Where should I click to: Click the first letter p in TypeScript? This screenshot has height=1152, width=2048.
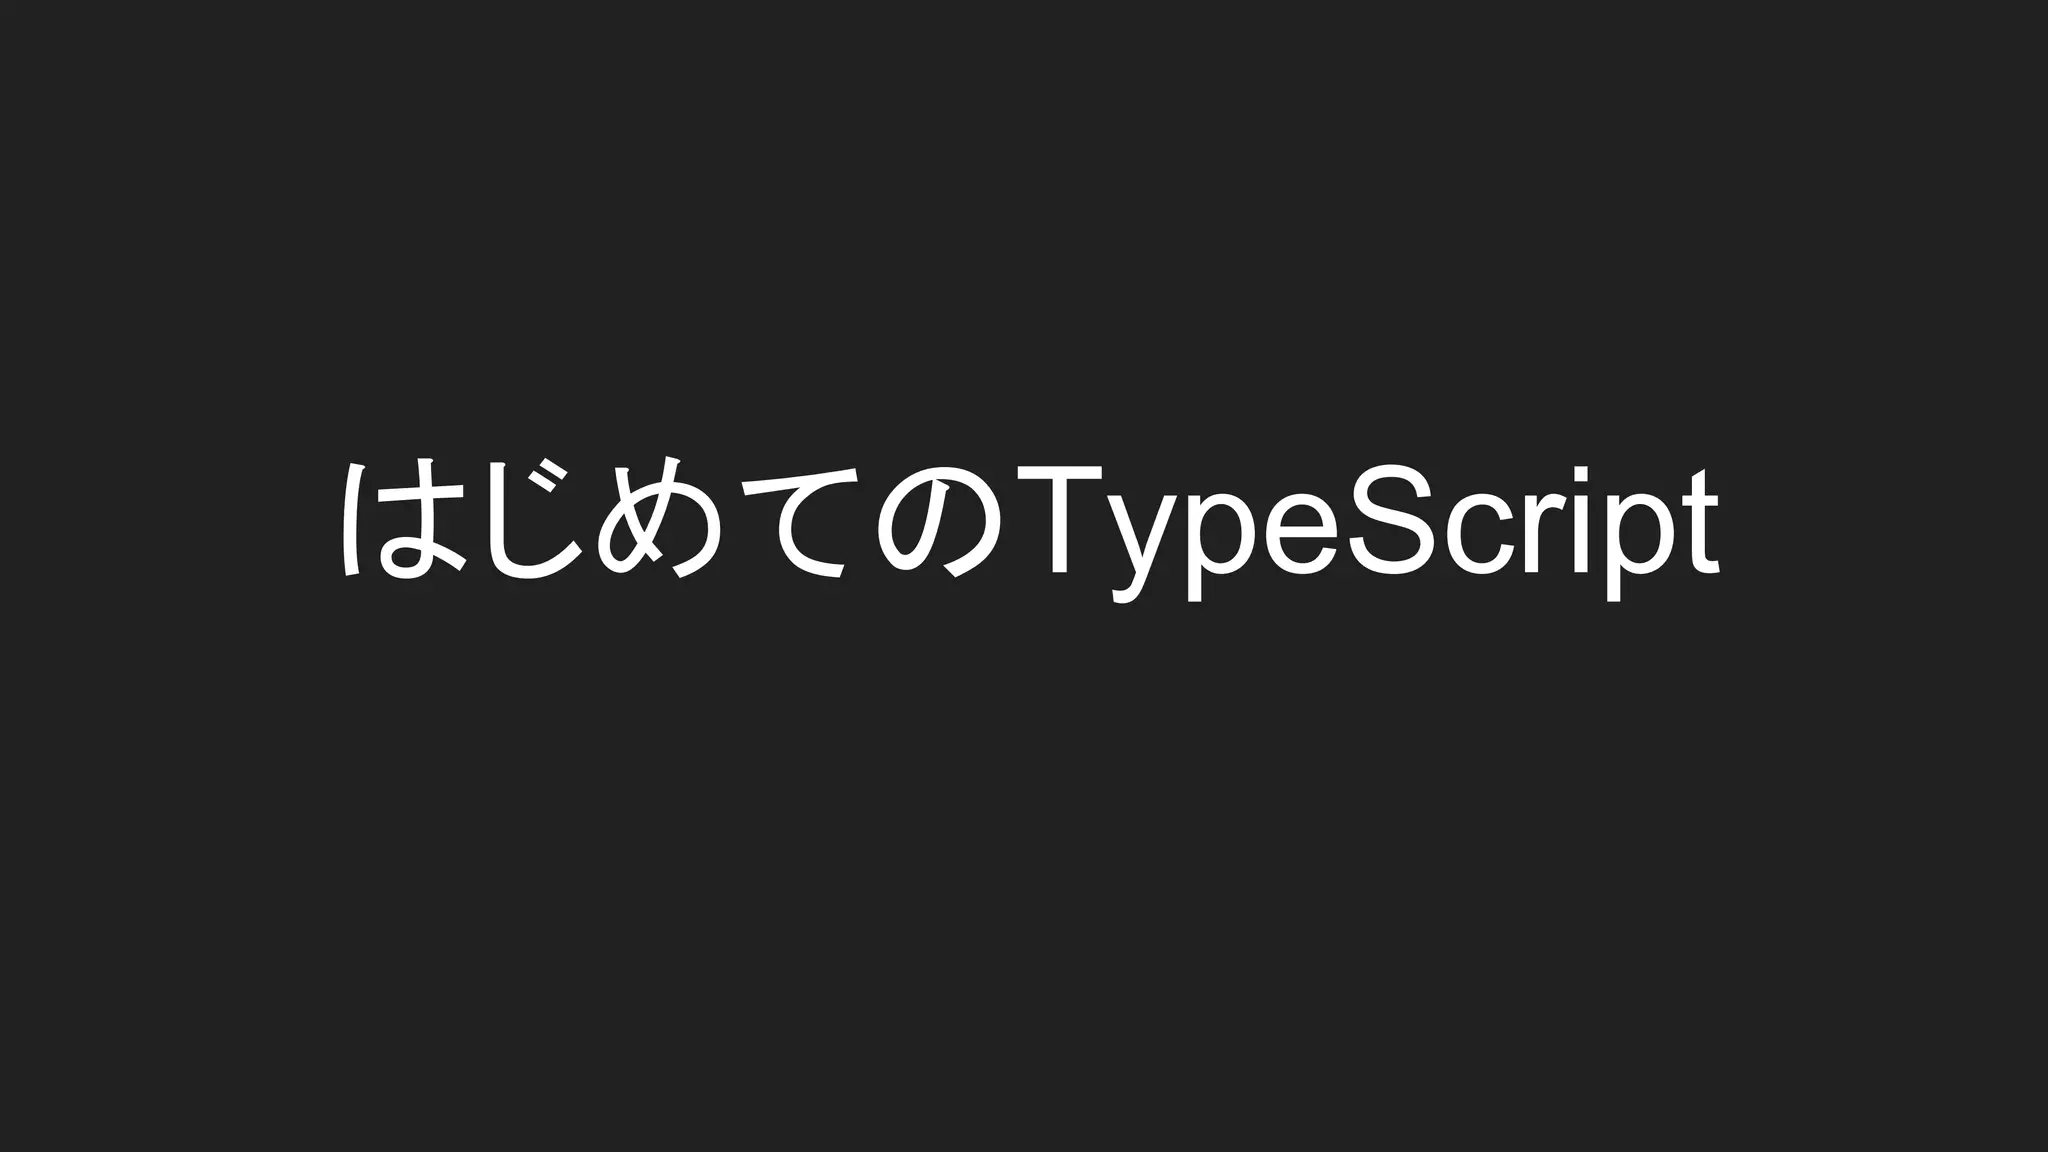1221,547
